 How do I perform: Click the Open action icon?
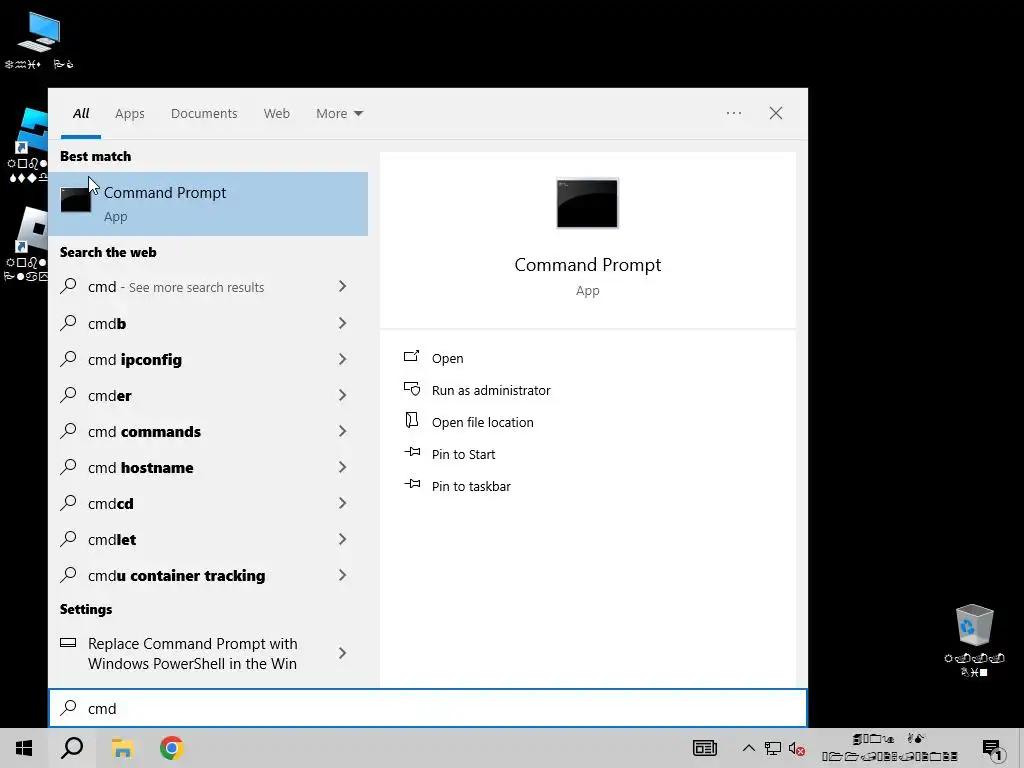pos(411,357)
